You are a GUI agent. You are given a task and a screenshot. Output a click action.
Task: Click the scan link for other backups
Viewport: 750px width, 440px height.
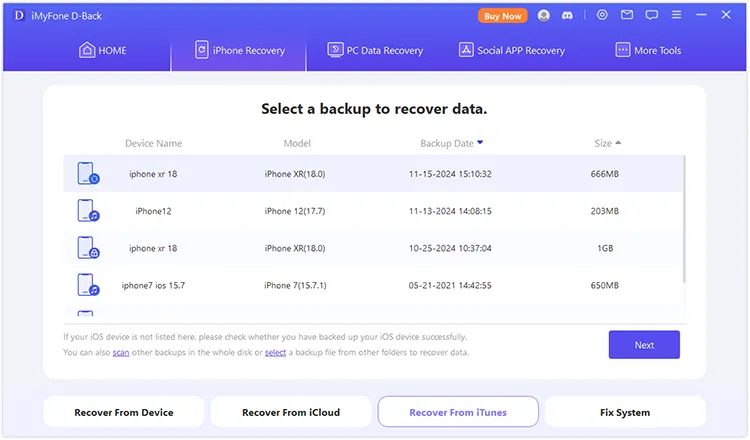click(121, 352)
